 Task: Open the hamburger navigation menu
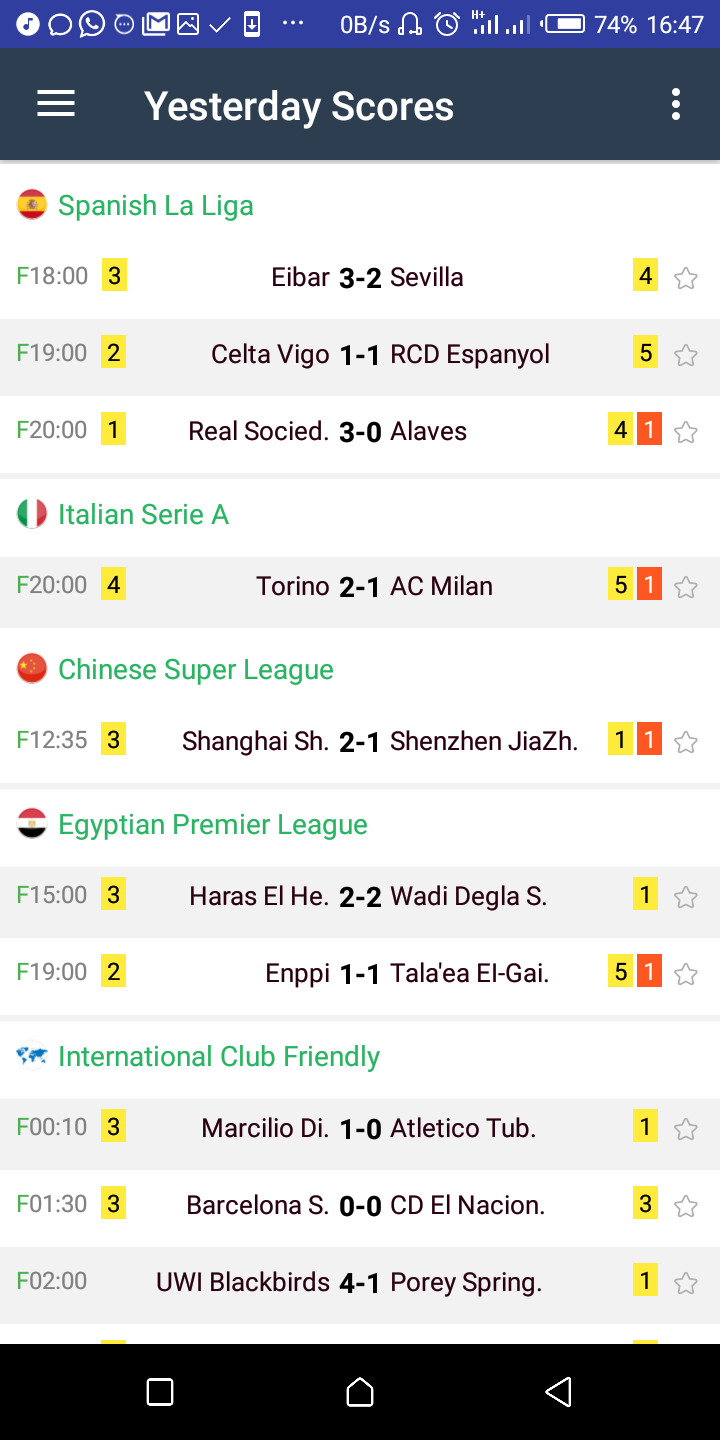(x=56, y=104)
